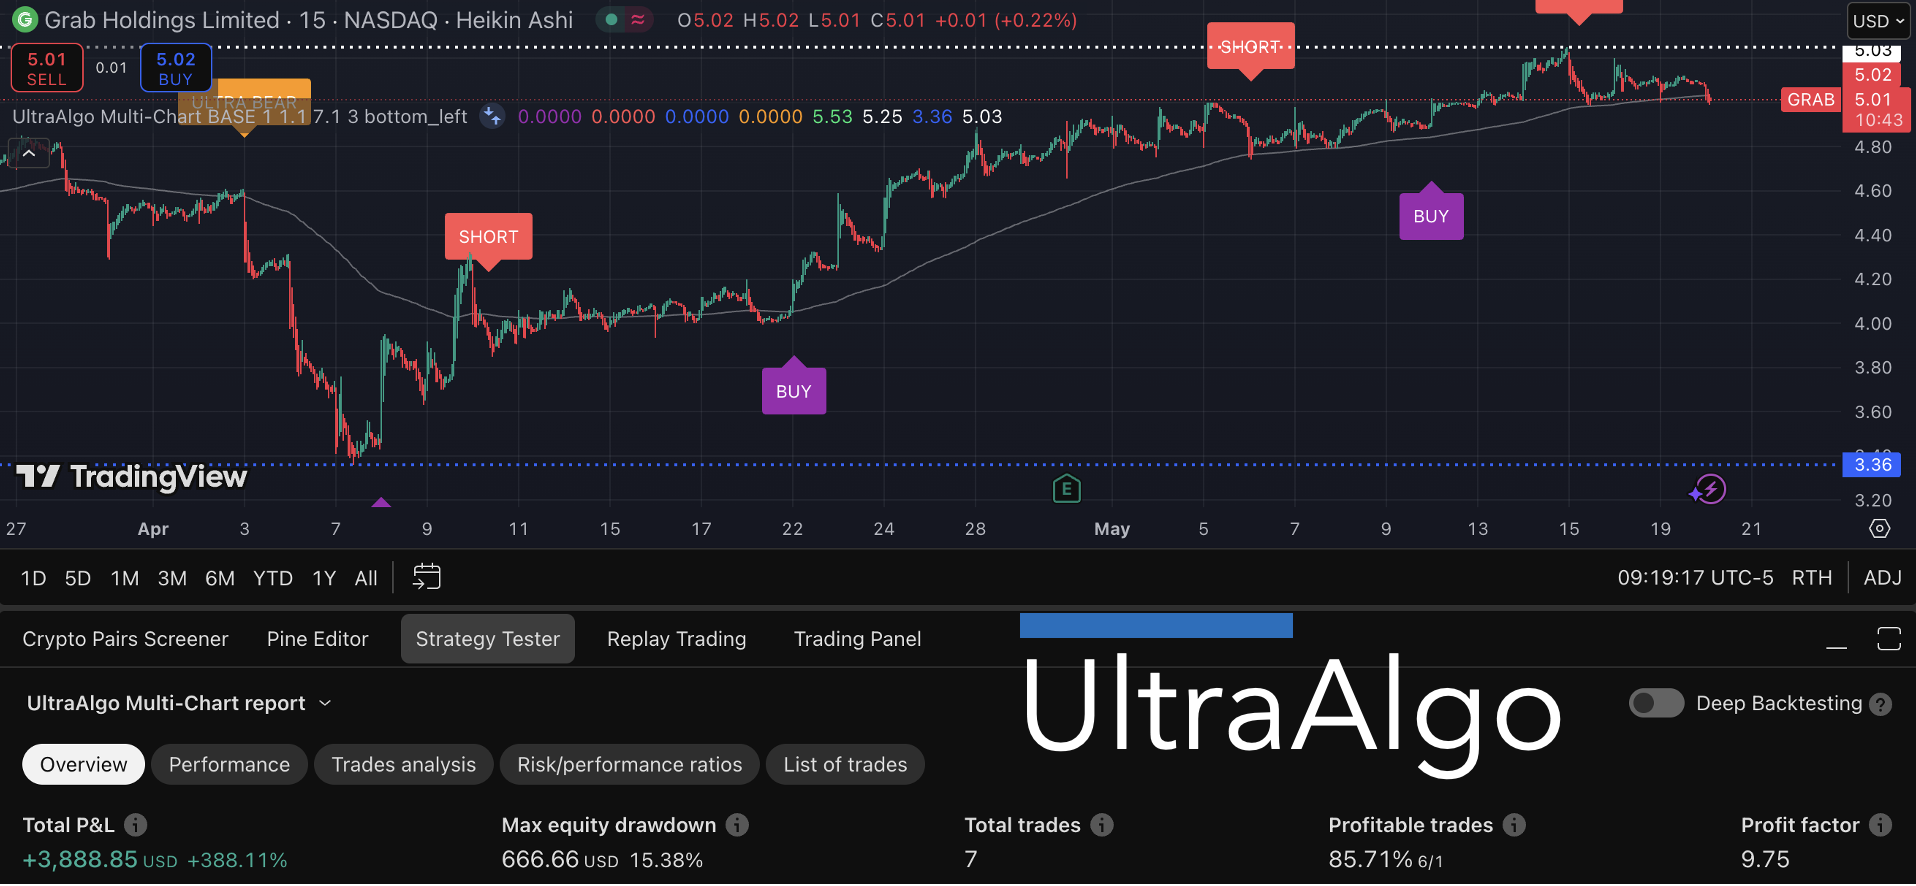Open the go-to-date calendar icon
The image size is (1916, 886).
pyautogui.click(x=427, y=577)
